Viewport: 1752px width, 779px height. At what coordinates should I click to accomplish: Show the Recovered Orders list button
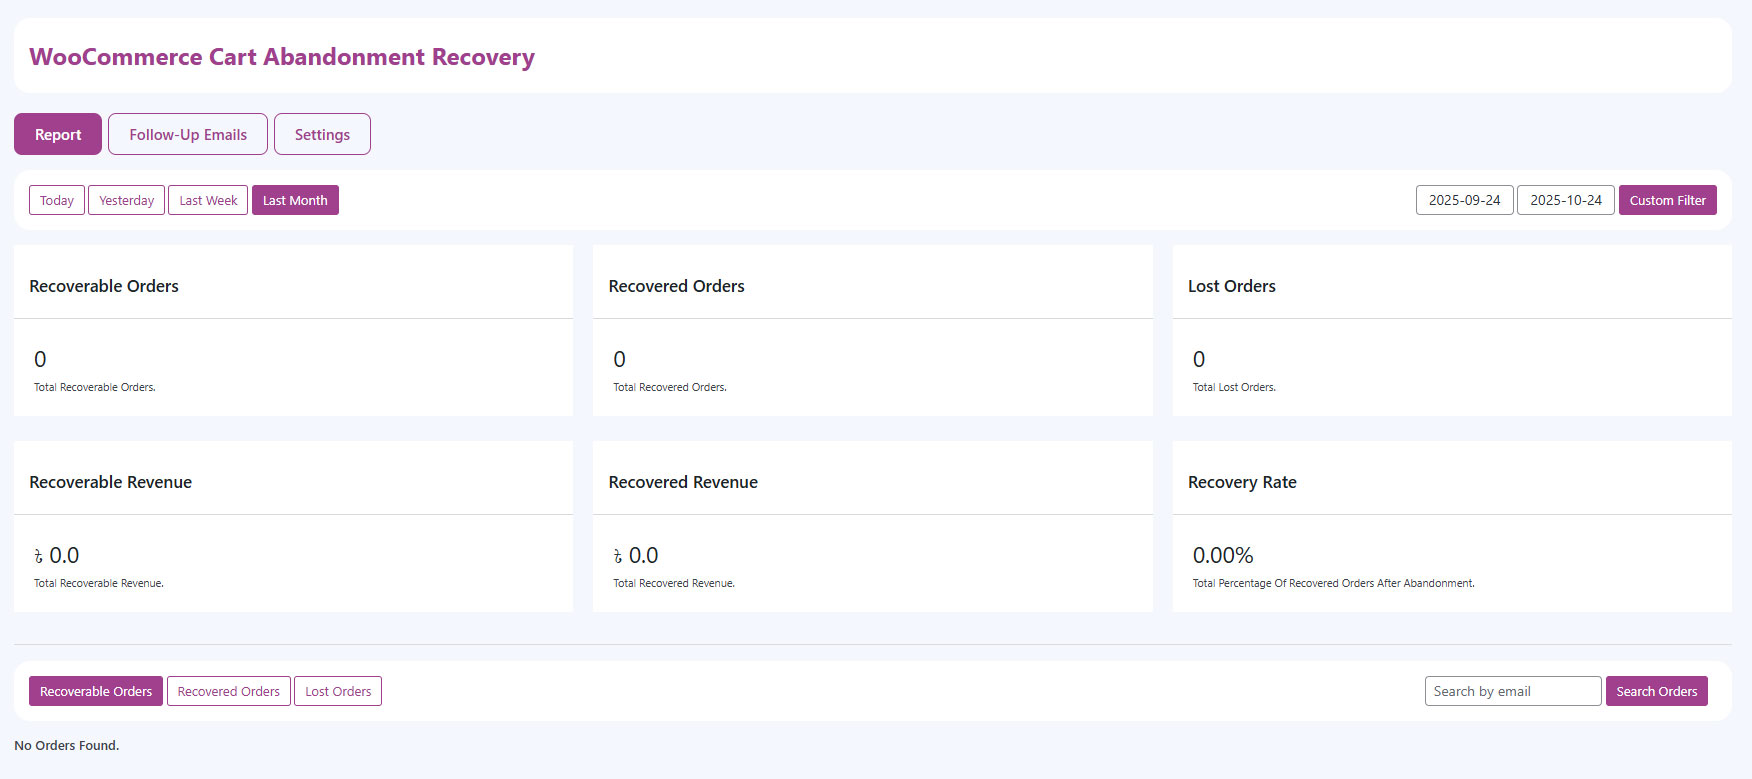[228, 691]
